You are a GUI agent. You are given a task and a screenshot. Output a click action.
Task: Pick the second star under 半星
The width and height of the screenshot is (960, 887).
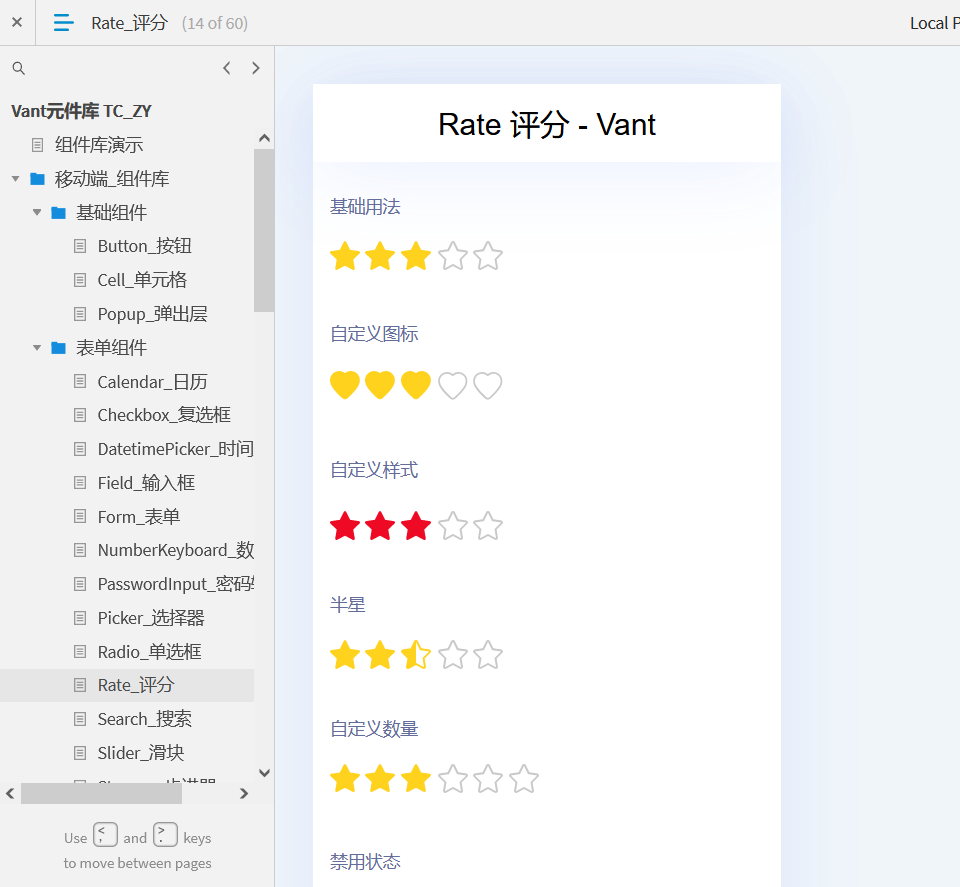380,655
